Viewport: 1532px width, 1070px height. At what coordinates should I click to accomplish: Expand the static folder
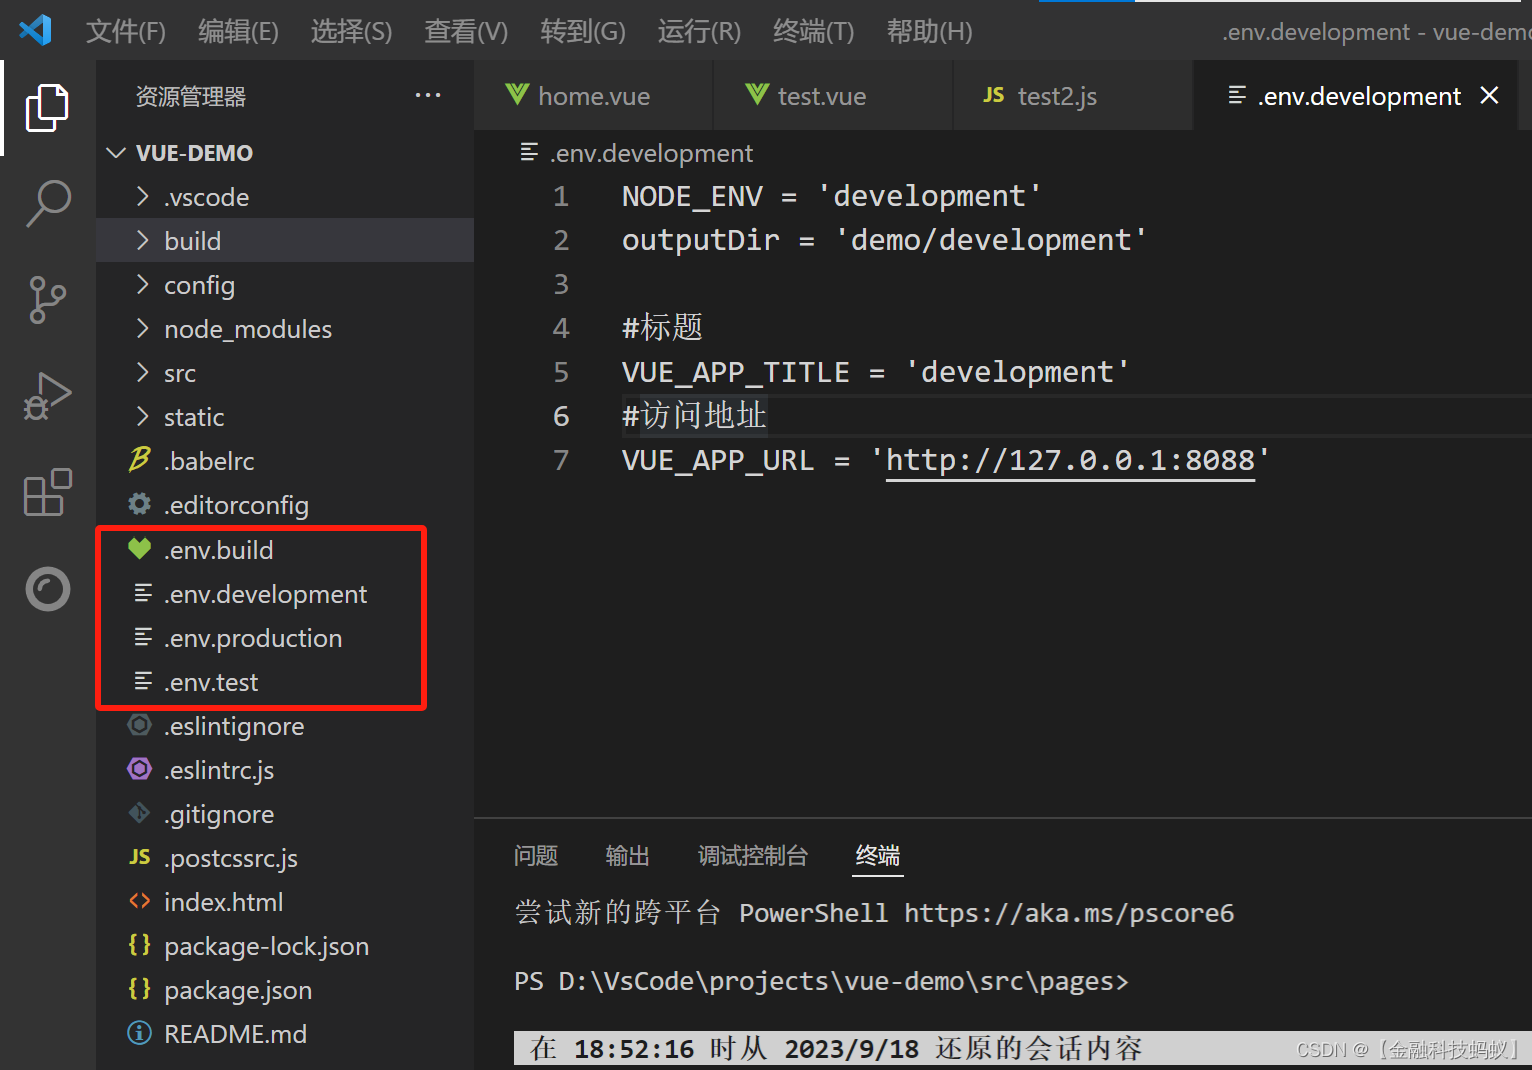[x=143, y=416]
